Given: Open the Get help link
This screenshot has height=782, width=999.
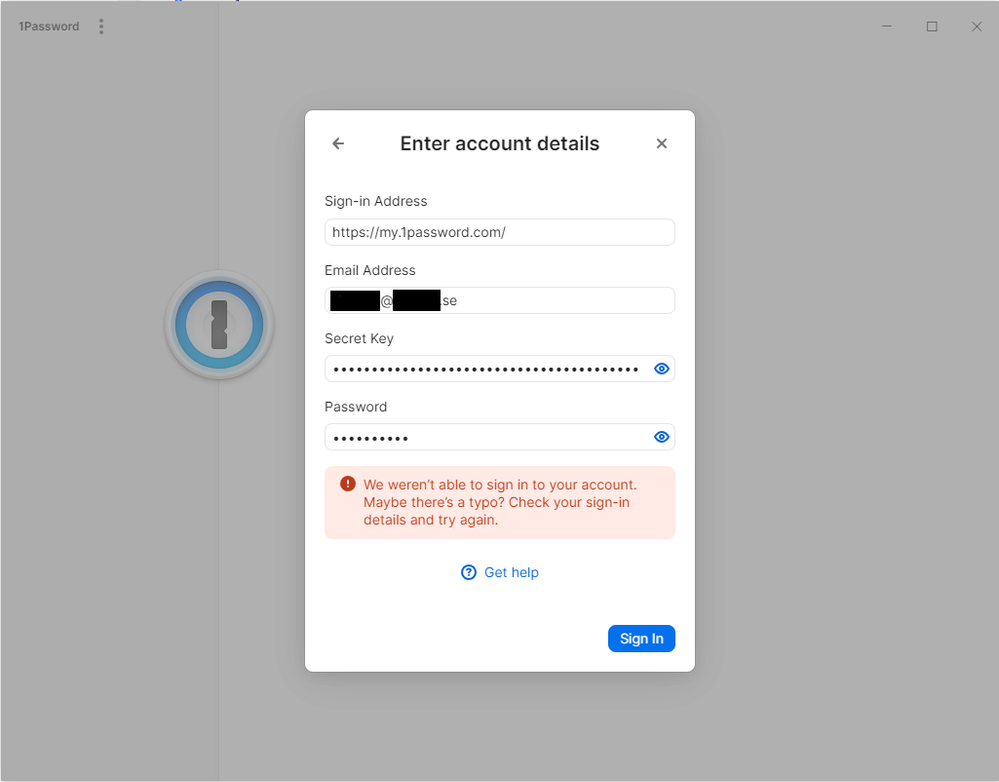Looking at the screenshot, I should [x=511, y=572].
